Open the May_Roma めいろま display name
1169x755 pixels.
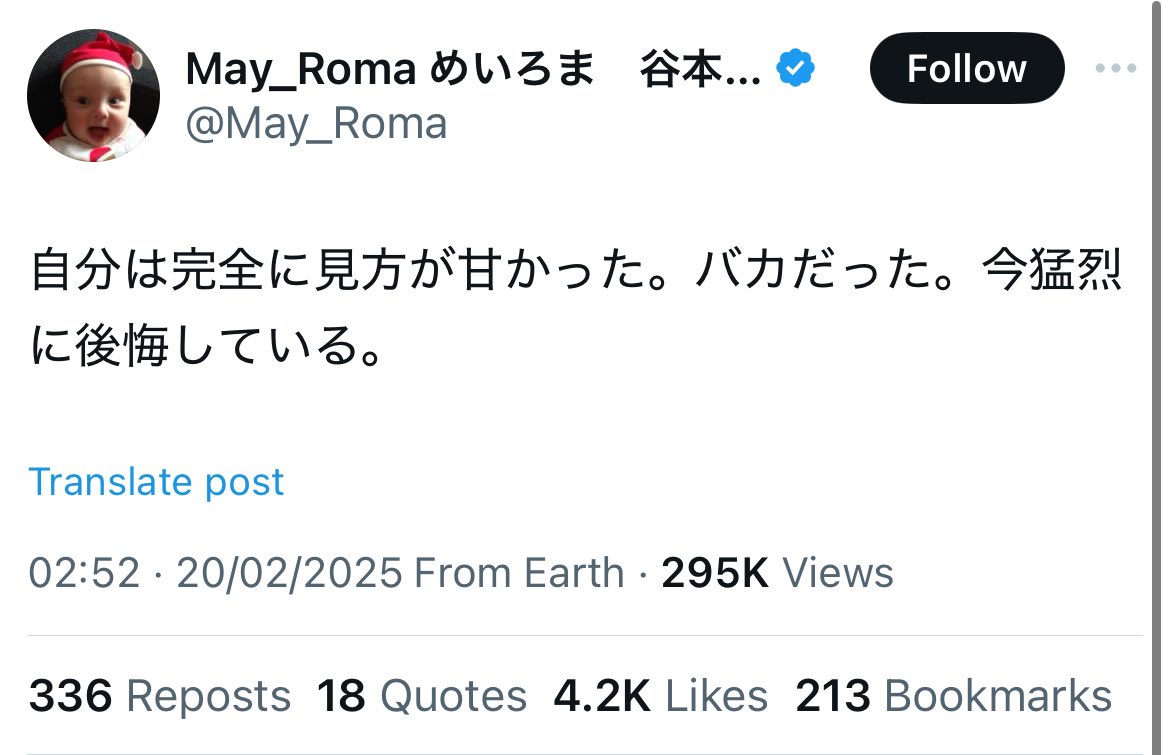(x=390, y=69)
